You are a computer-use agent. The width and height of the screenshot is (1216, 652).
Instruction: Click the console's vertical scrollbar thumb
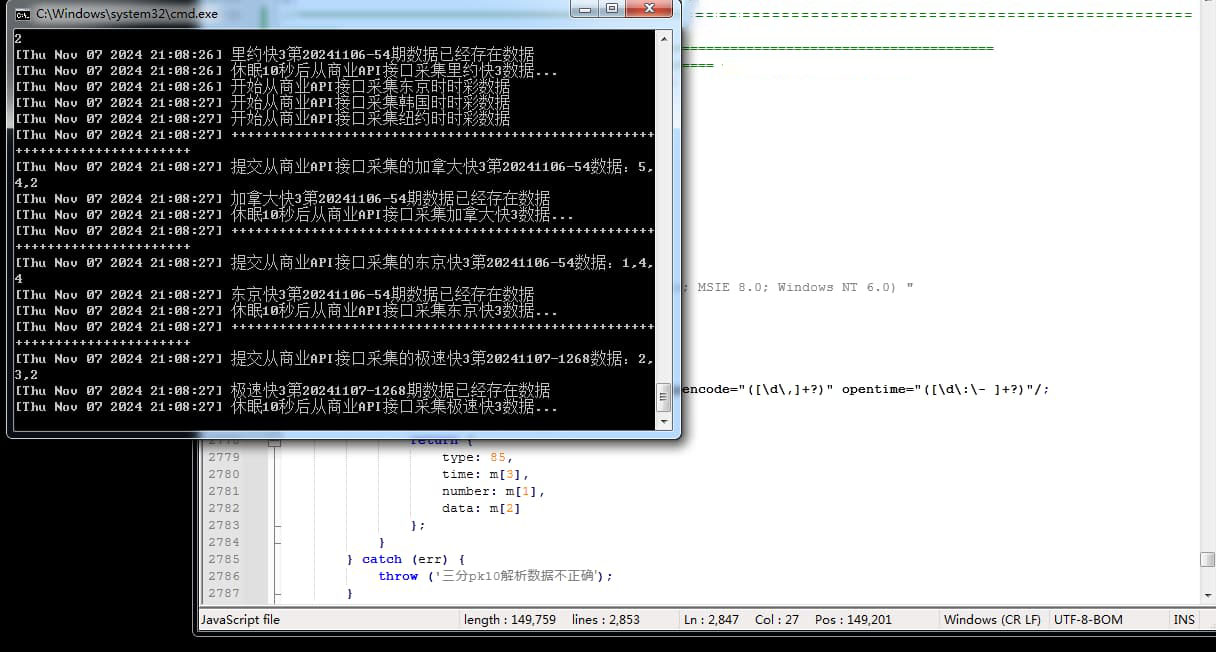click(x=663, y=398)
